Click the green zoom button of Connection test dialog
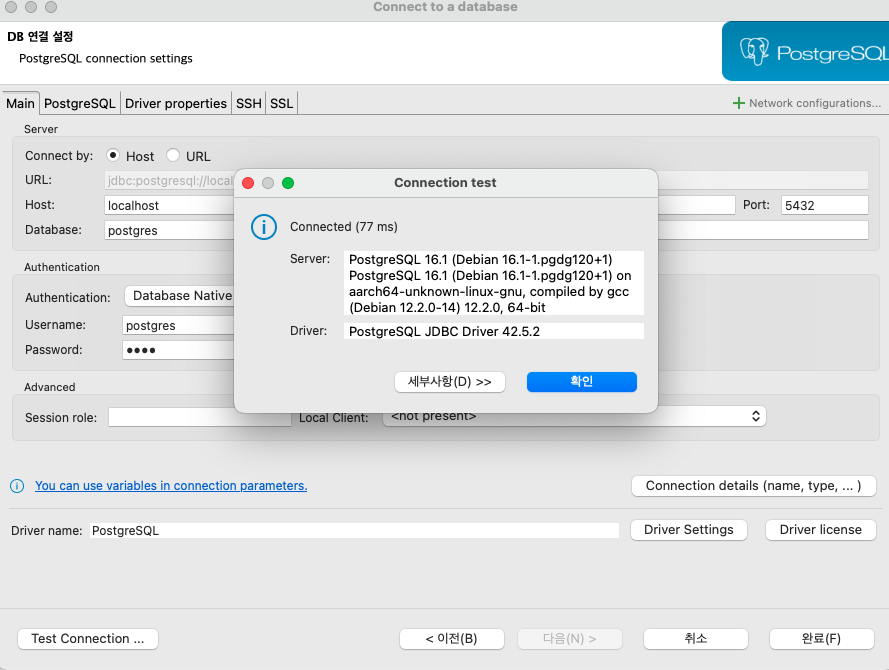Screen dimensions: 889x670 click(288, 183)
